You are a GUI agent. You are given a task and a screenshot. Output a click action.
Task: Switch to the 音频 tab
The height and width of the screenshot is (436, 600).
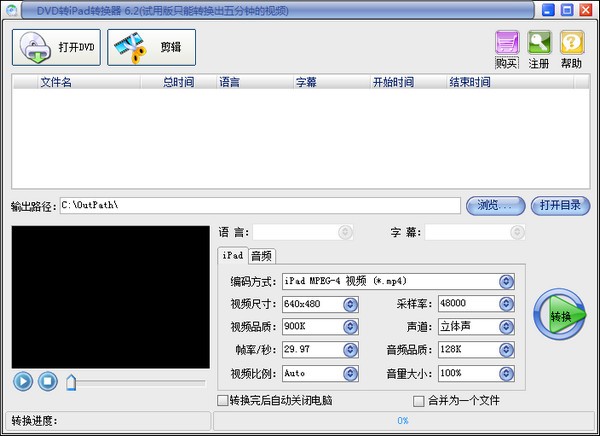click(262, 256)
